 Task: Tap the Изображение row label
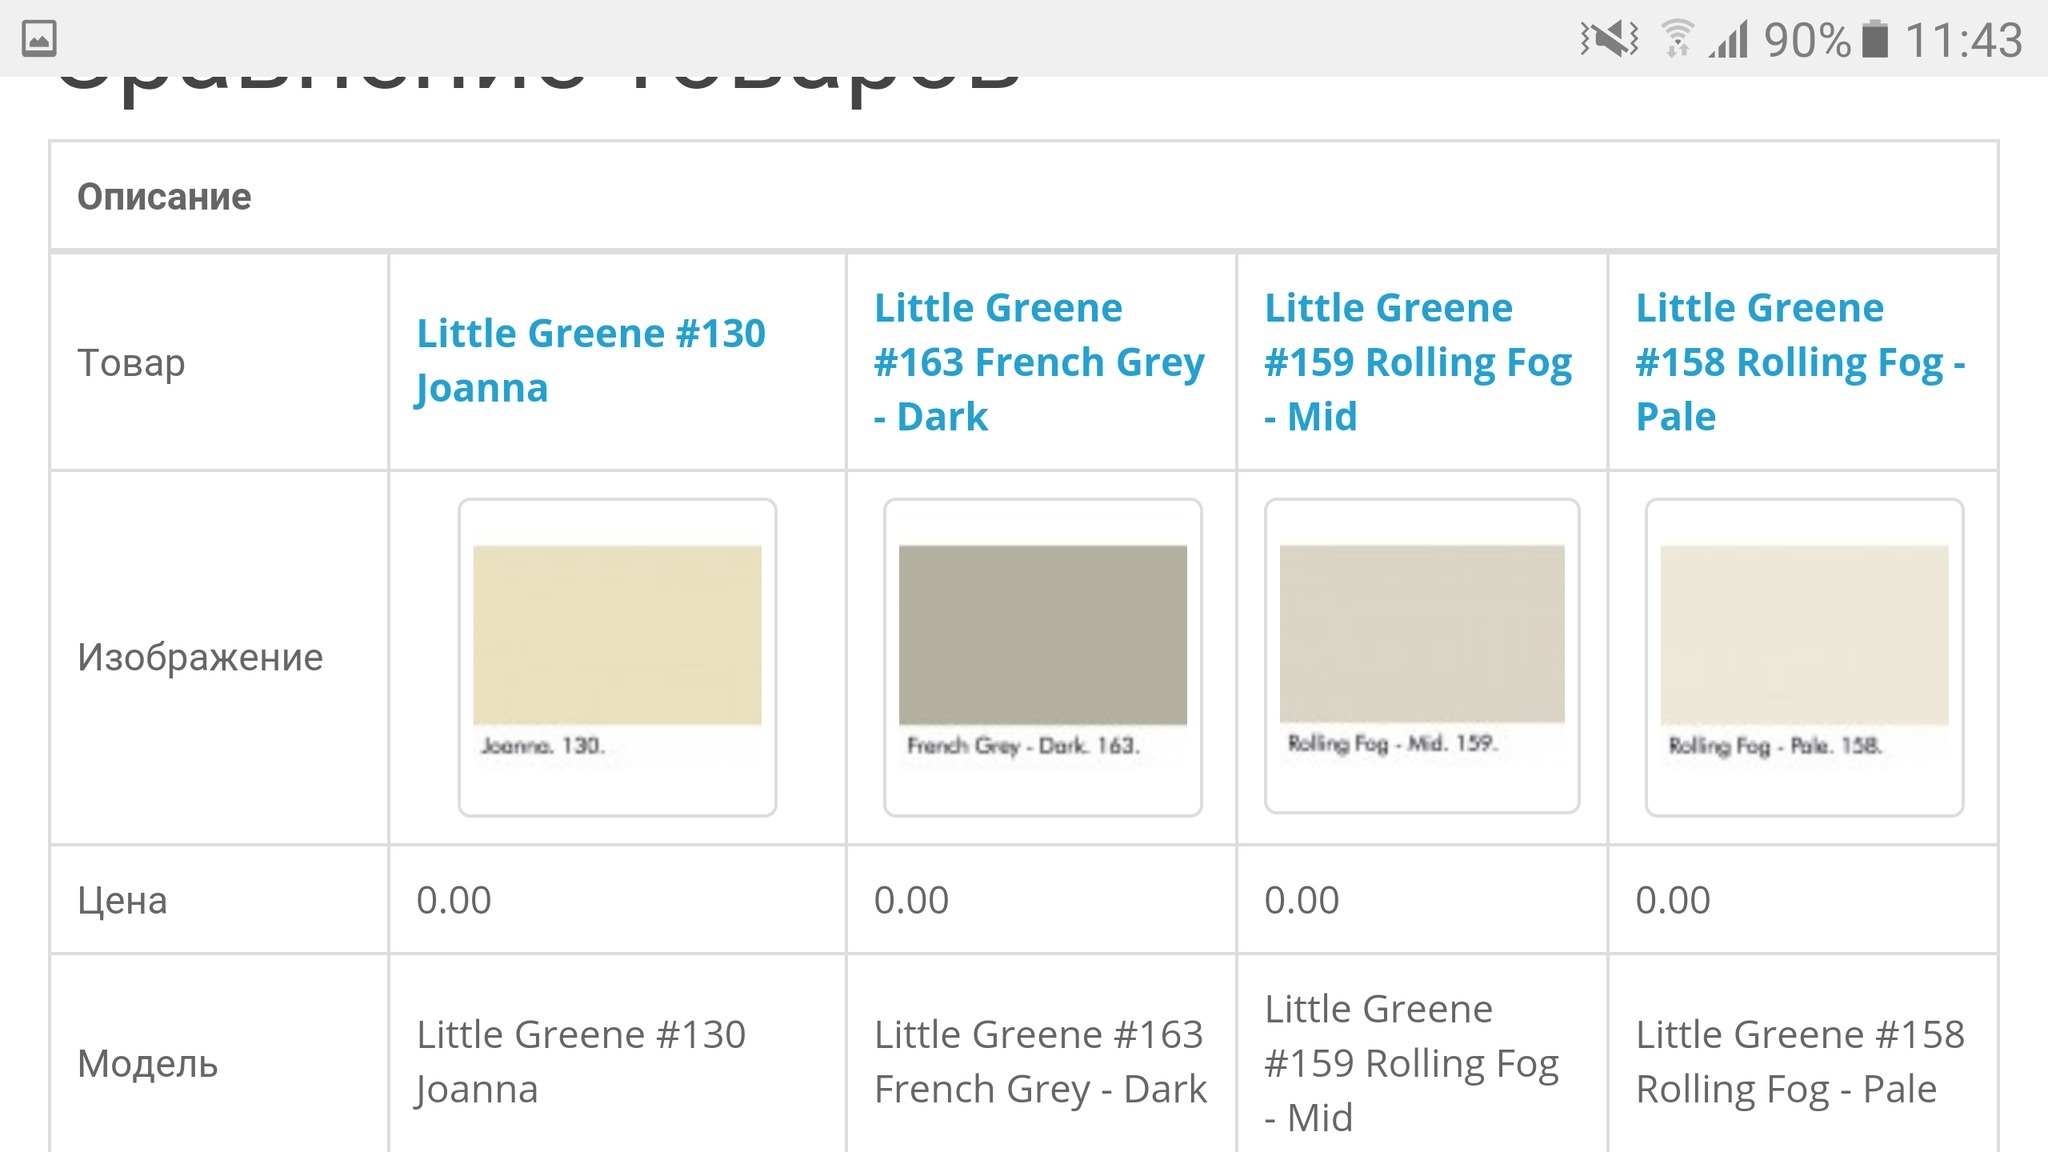(x=200, y=657)
